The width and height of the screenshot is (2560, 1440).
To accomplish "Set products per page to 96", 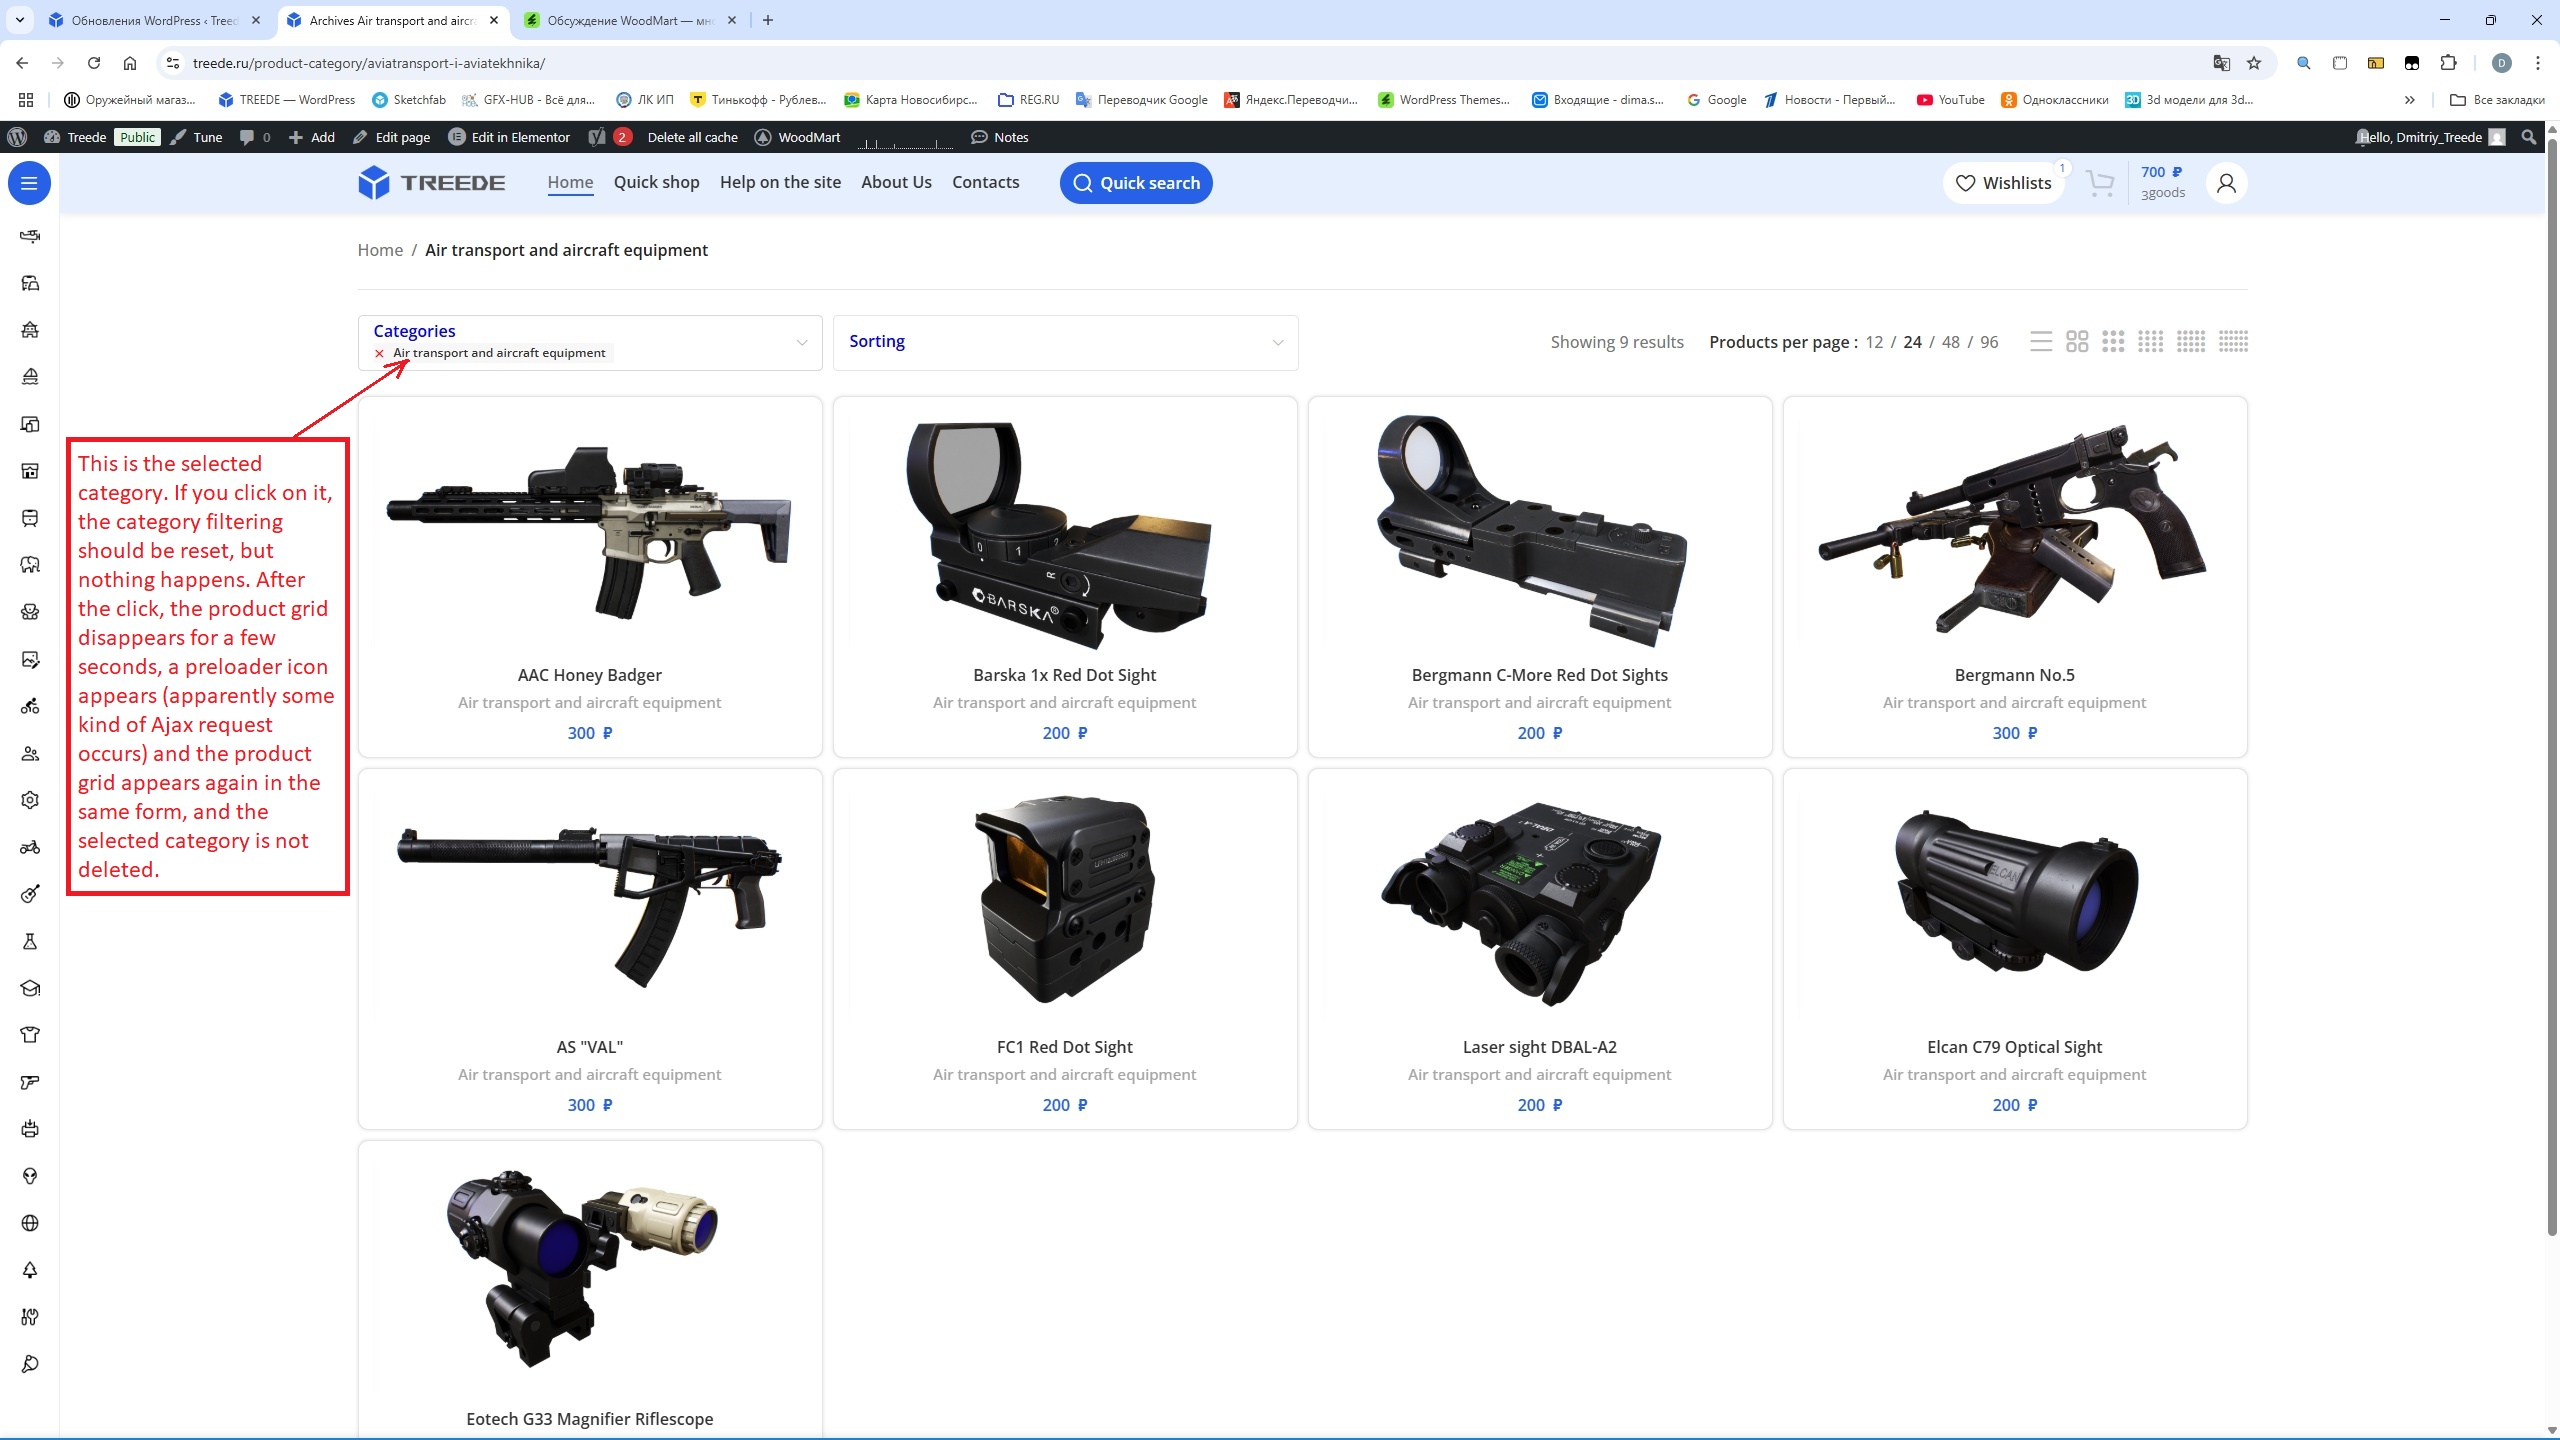I will pos(1989,342).
